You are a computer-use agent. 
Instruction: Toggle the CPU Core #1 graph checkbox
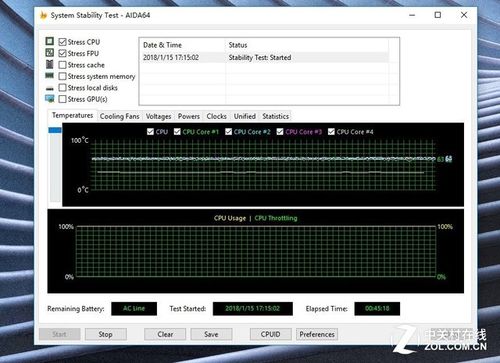coord(177,132)
